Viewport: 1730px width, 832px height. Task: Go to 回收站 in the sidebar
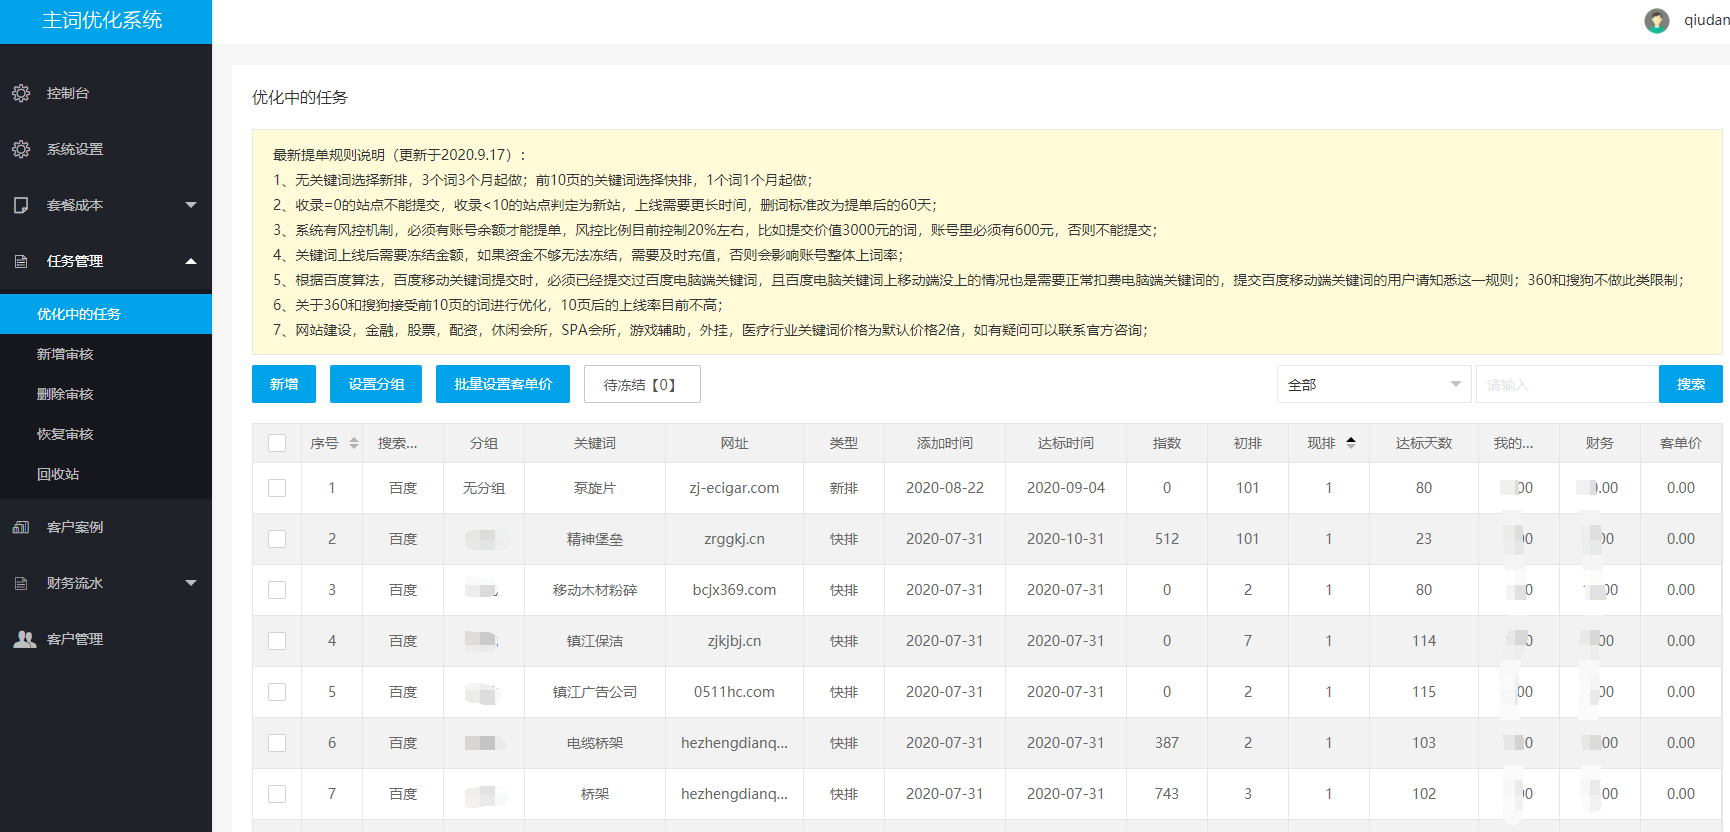[x=58, y=474]
